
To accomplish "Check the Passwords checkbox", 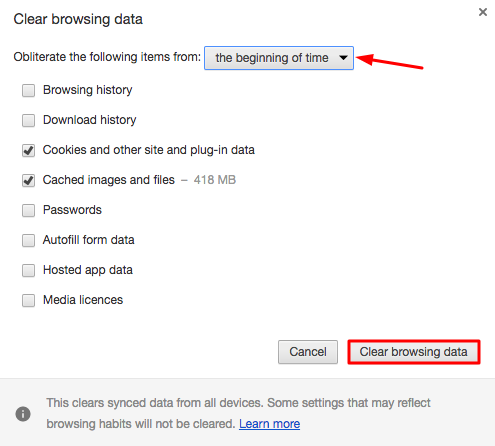I will click(x=28, y=210).
